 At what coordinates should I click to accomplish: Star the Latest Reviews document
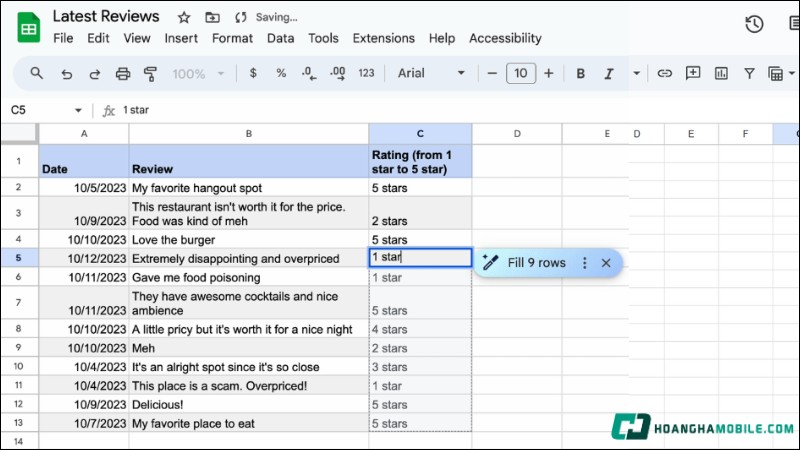184,18
